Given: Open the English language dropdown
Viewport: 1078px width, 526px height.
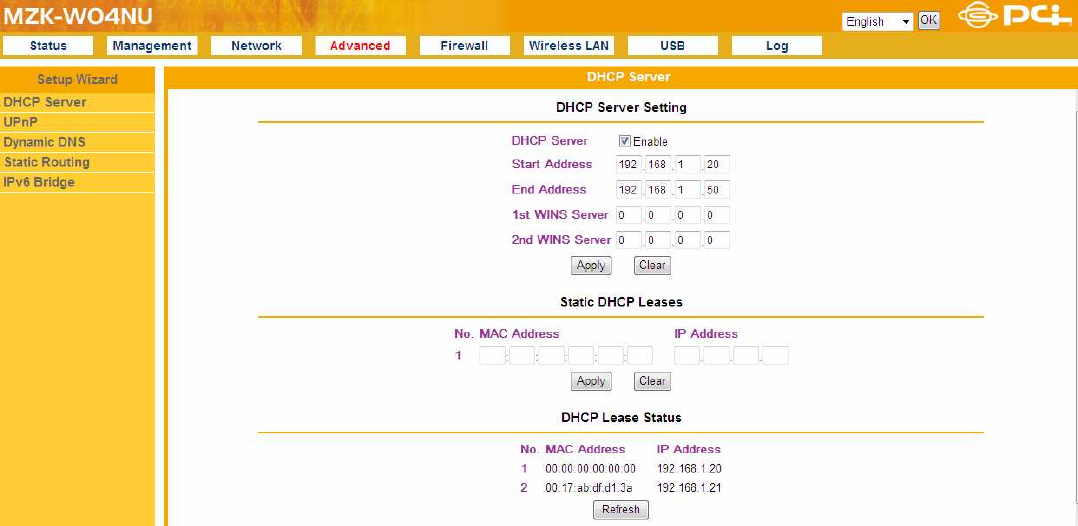Looking at the screenshot, I should 877,21.
